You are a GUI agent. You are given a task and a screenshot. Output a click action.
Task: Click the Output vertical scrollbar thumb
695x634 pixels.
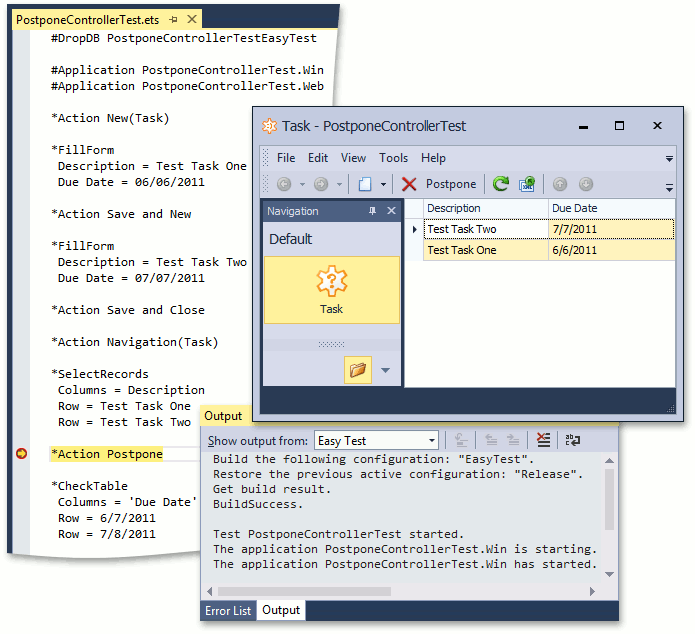[609, 499]
